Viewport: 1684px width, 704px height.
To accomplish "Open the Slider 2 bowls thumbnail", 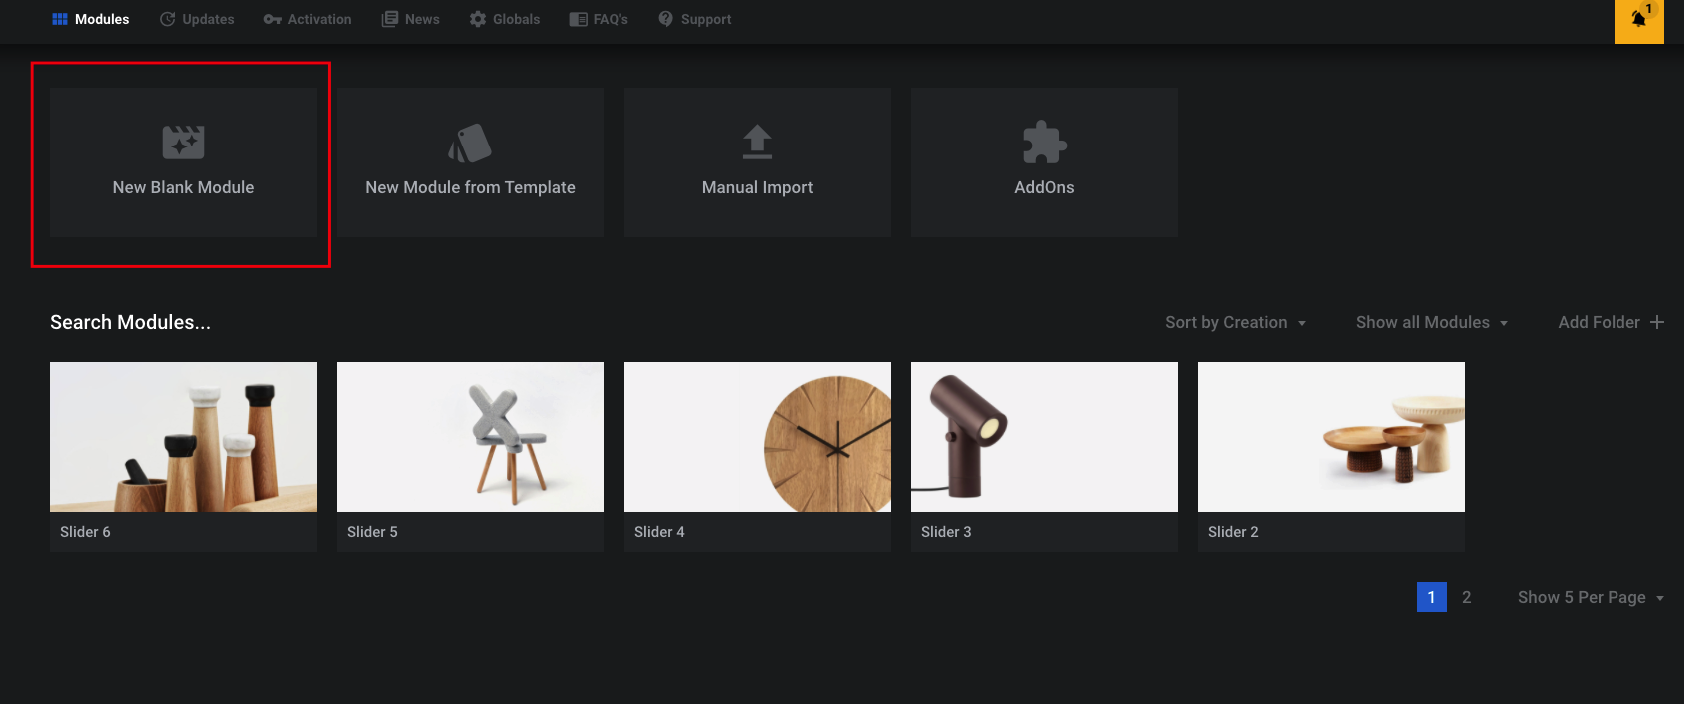I will pos(1331,437).
